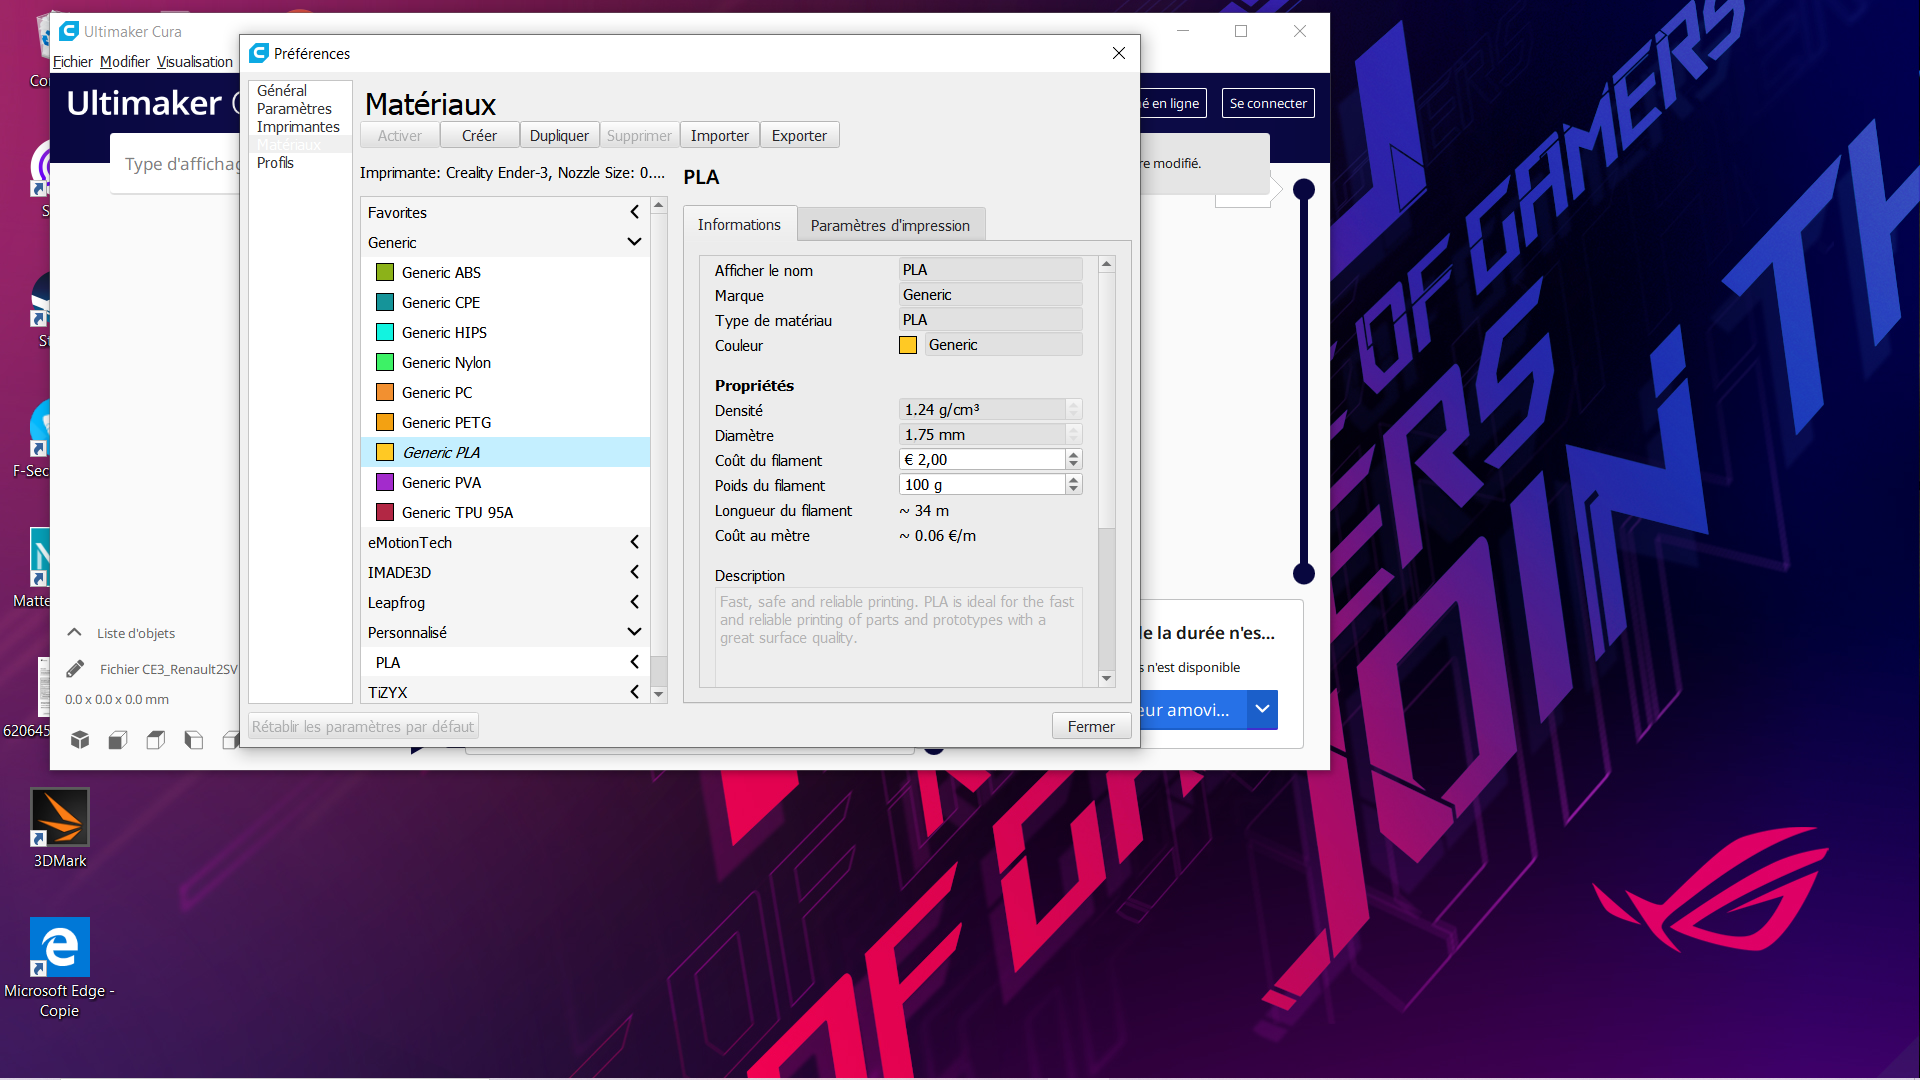Screen dimensions: 1920x1080
Task: Switch to Paramètres d'impression tab
Action: click(890, 226)
